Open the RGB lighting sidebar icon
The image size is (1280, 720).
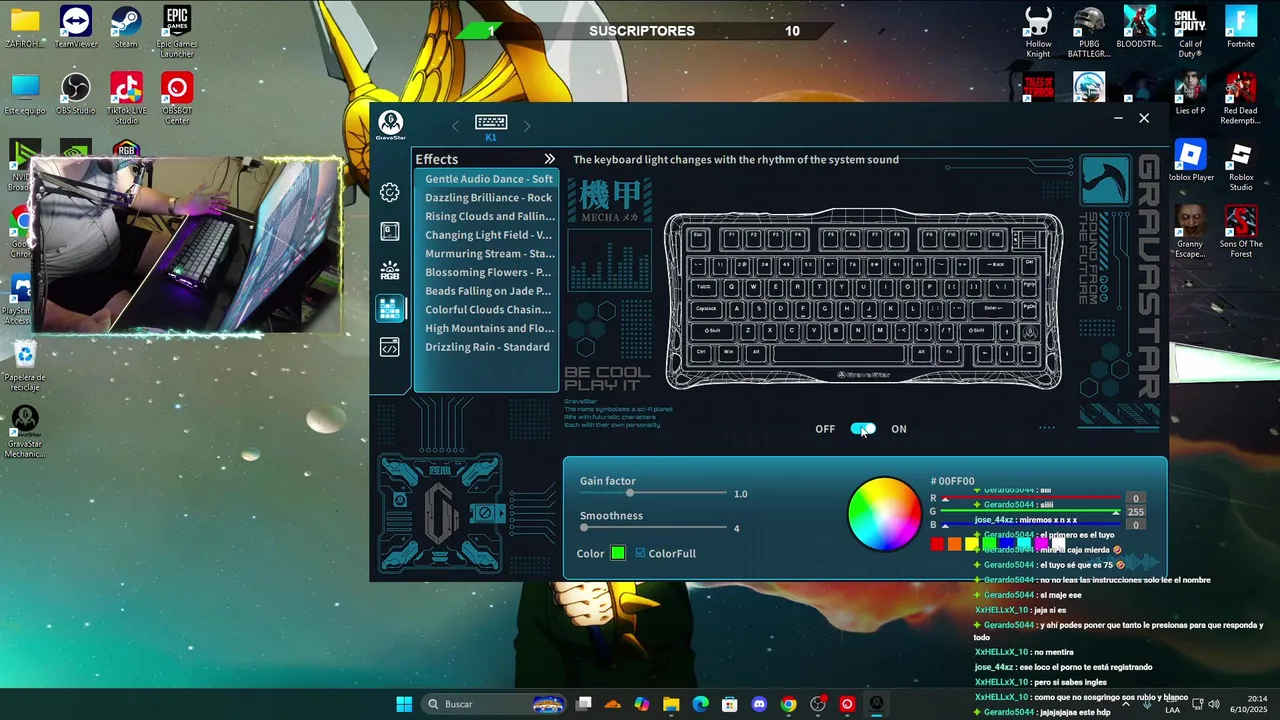pyautogui.click(x=390, y=270)
